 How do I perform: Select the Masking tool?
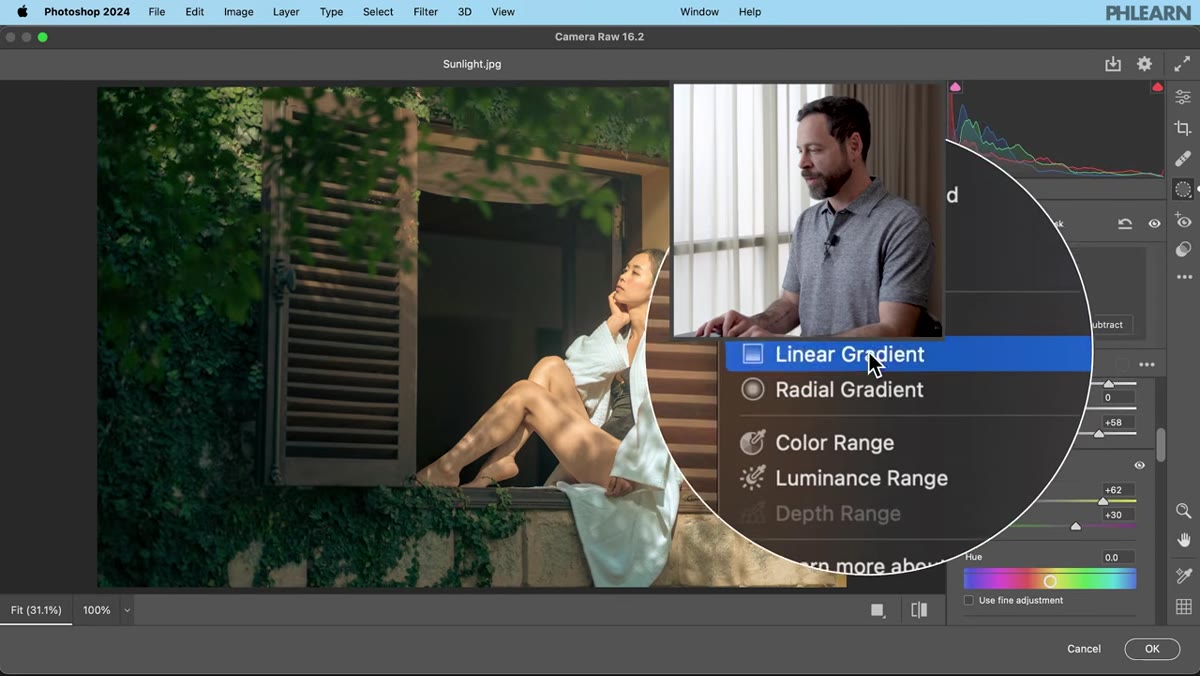(x=1183, y=189)
